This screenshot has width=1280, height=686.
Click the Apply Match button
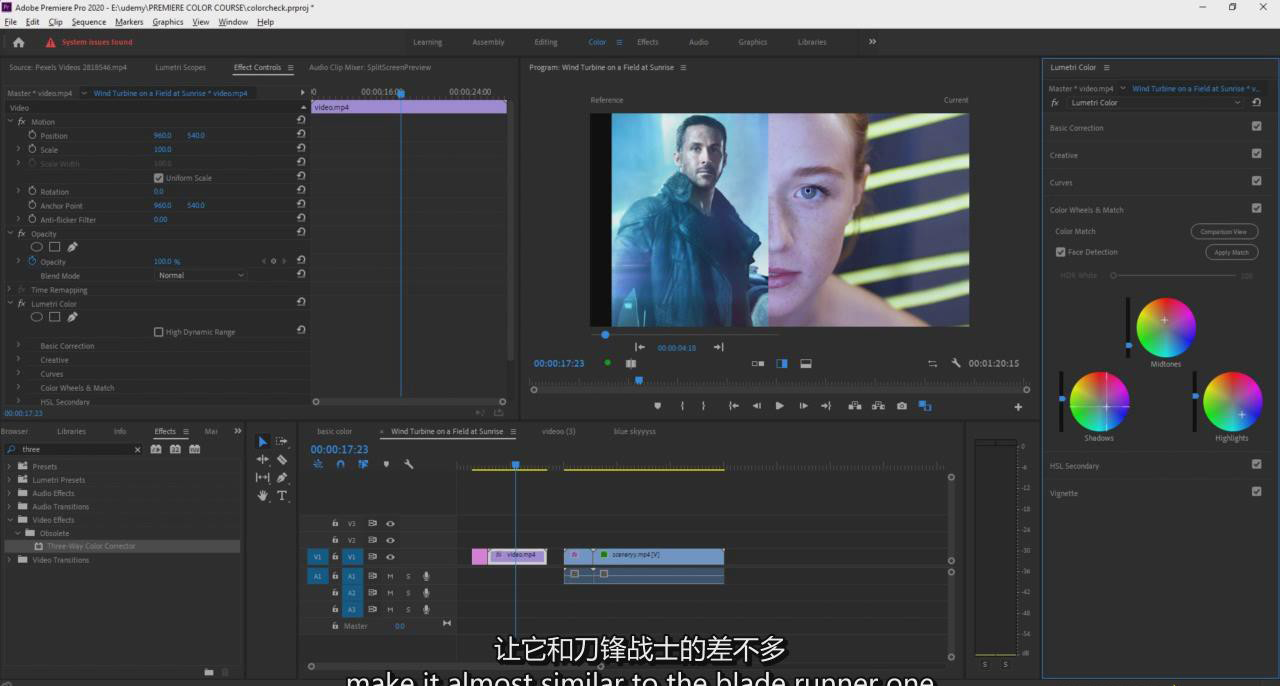pyautogui.click(x=1231, y=252)
